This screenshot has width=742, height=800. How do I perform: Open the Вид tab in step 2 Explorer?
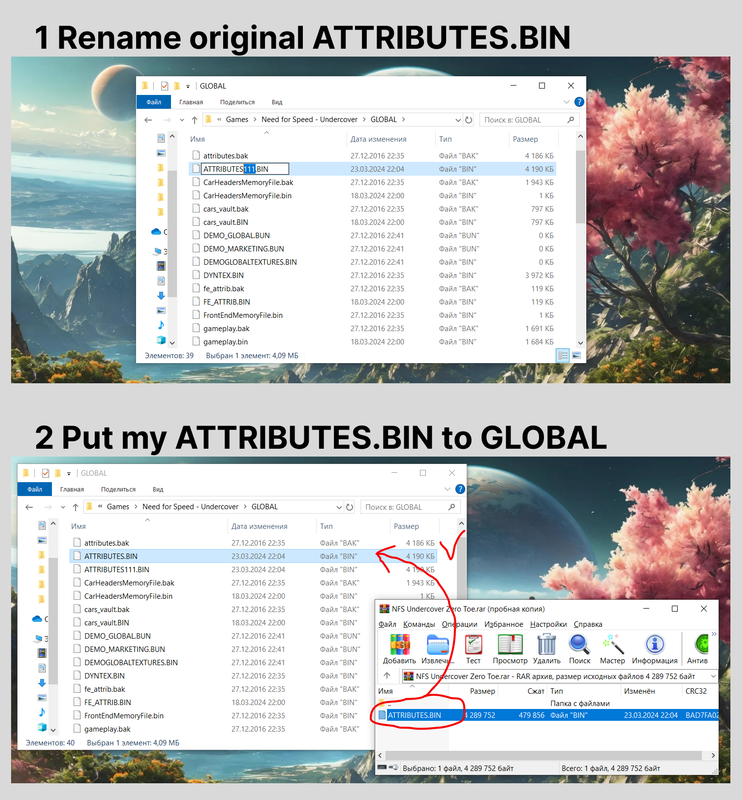coord(158,489)
